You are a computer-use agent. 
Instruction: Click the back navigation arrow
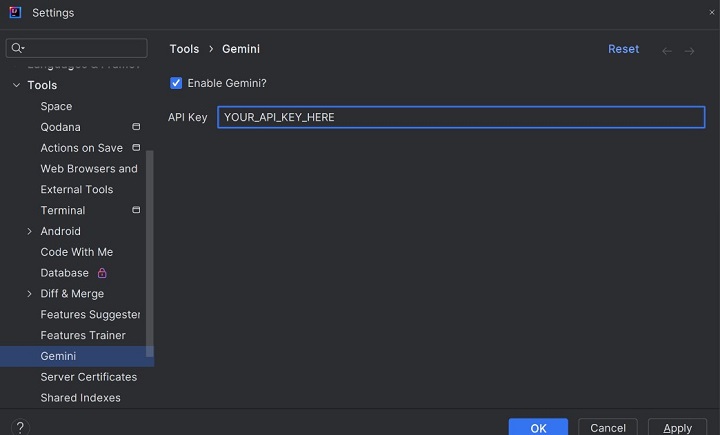[667, 50]
